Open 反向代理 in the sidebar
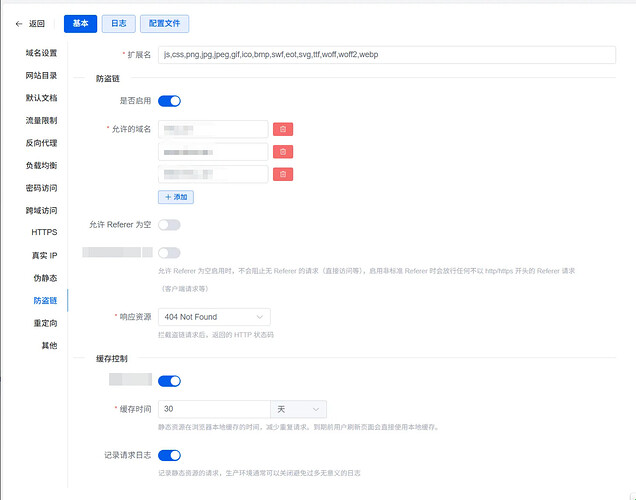 click(41, 143)
